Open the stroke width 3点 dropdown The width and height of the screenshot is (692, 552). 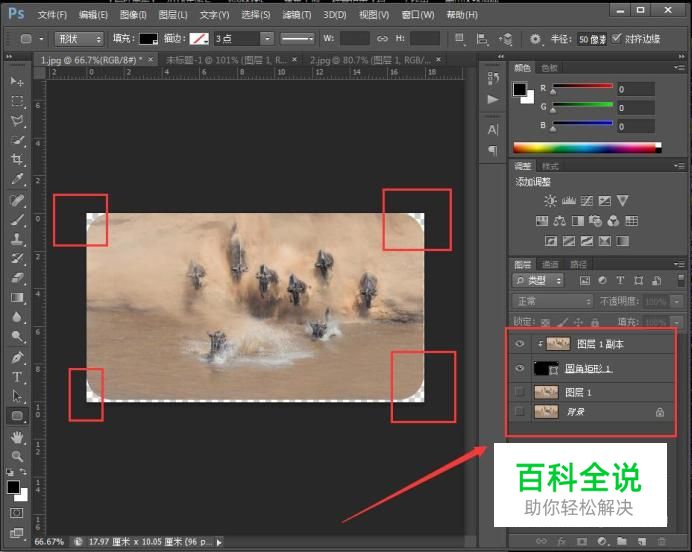click(x=266, y=38)
